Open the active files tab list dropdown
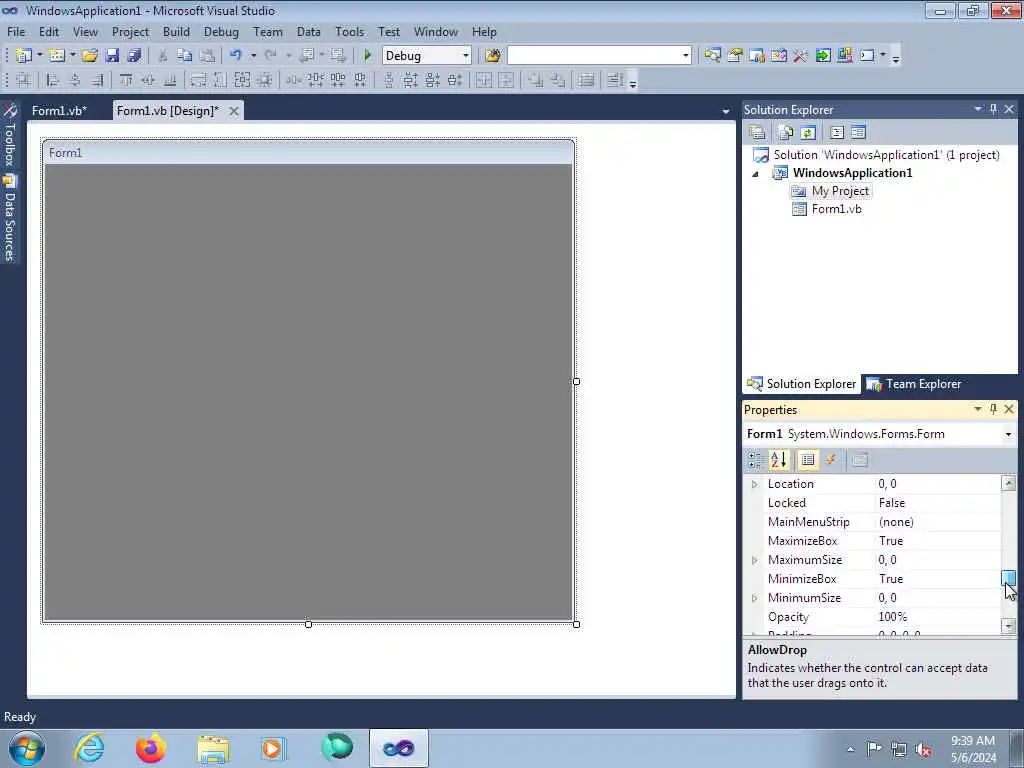Viewport: 1024px width, 768px height. (726, 112)
